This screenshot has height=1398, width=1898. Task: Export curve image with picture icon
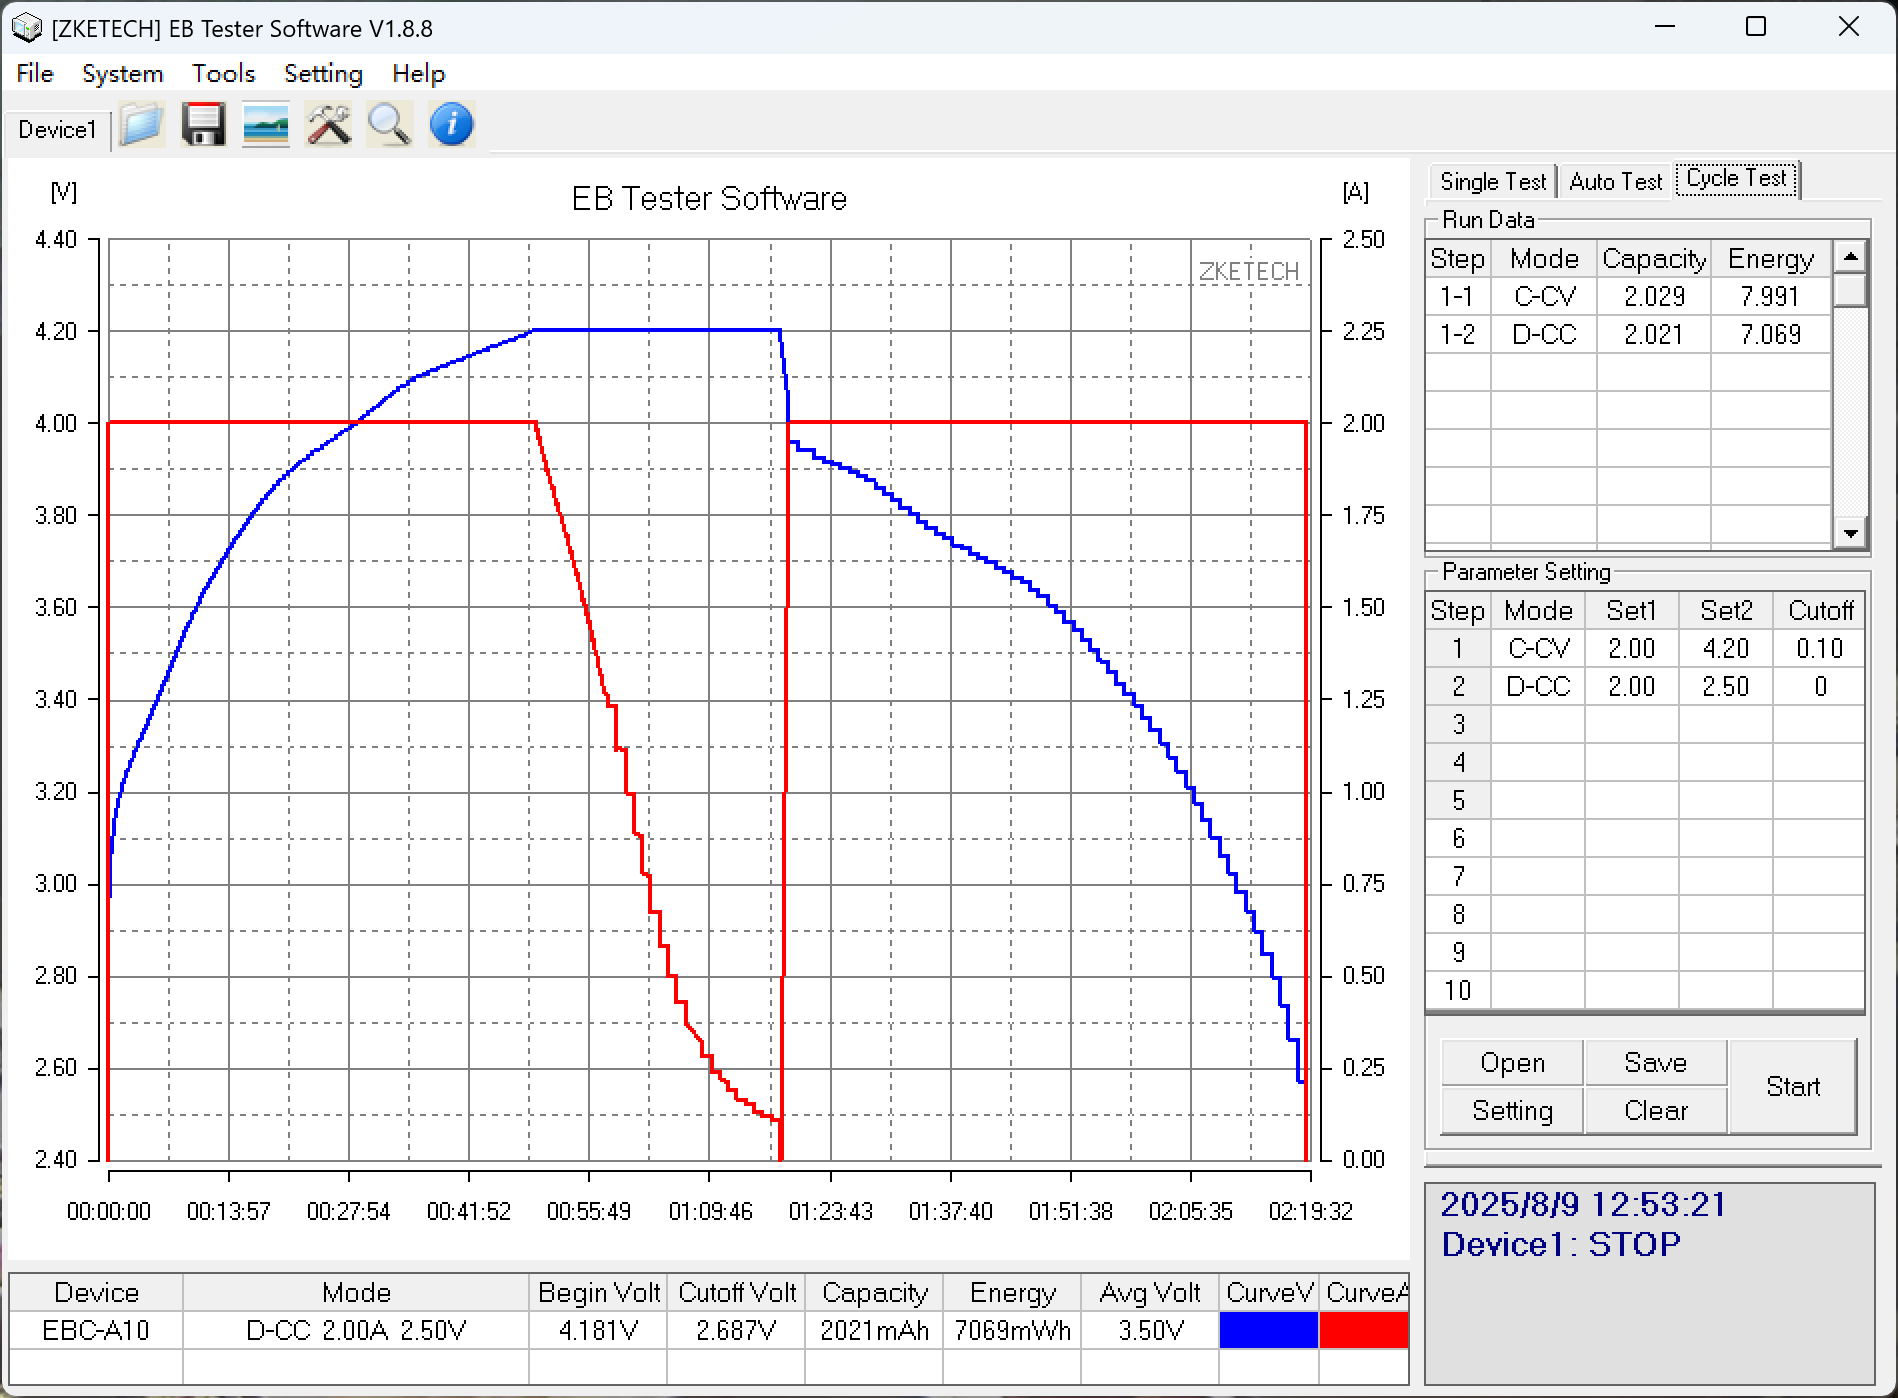265,126
